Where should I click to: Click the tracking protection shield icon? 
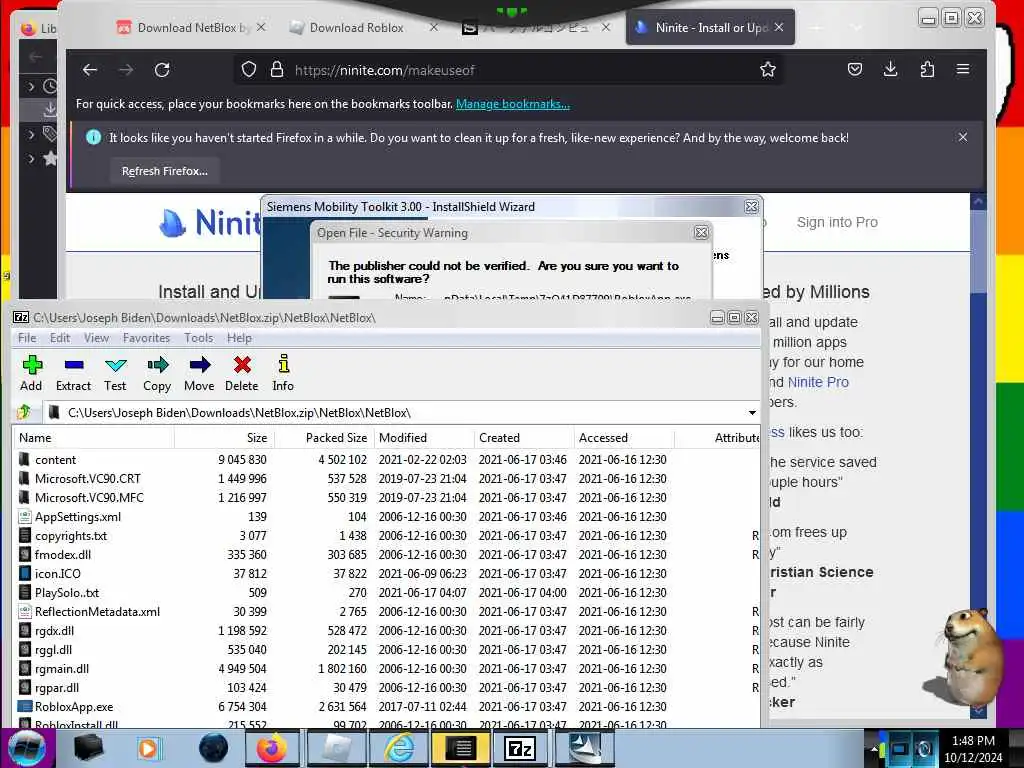click(x=249, y=70)
